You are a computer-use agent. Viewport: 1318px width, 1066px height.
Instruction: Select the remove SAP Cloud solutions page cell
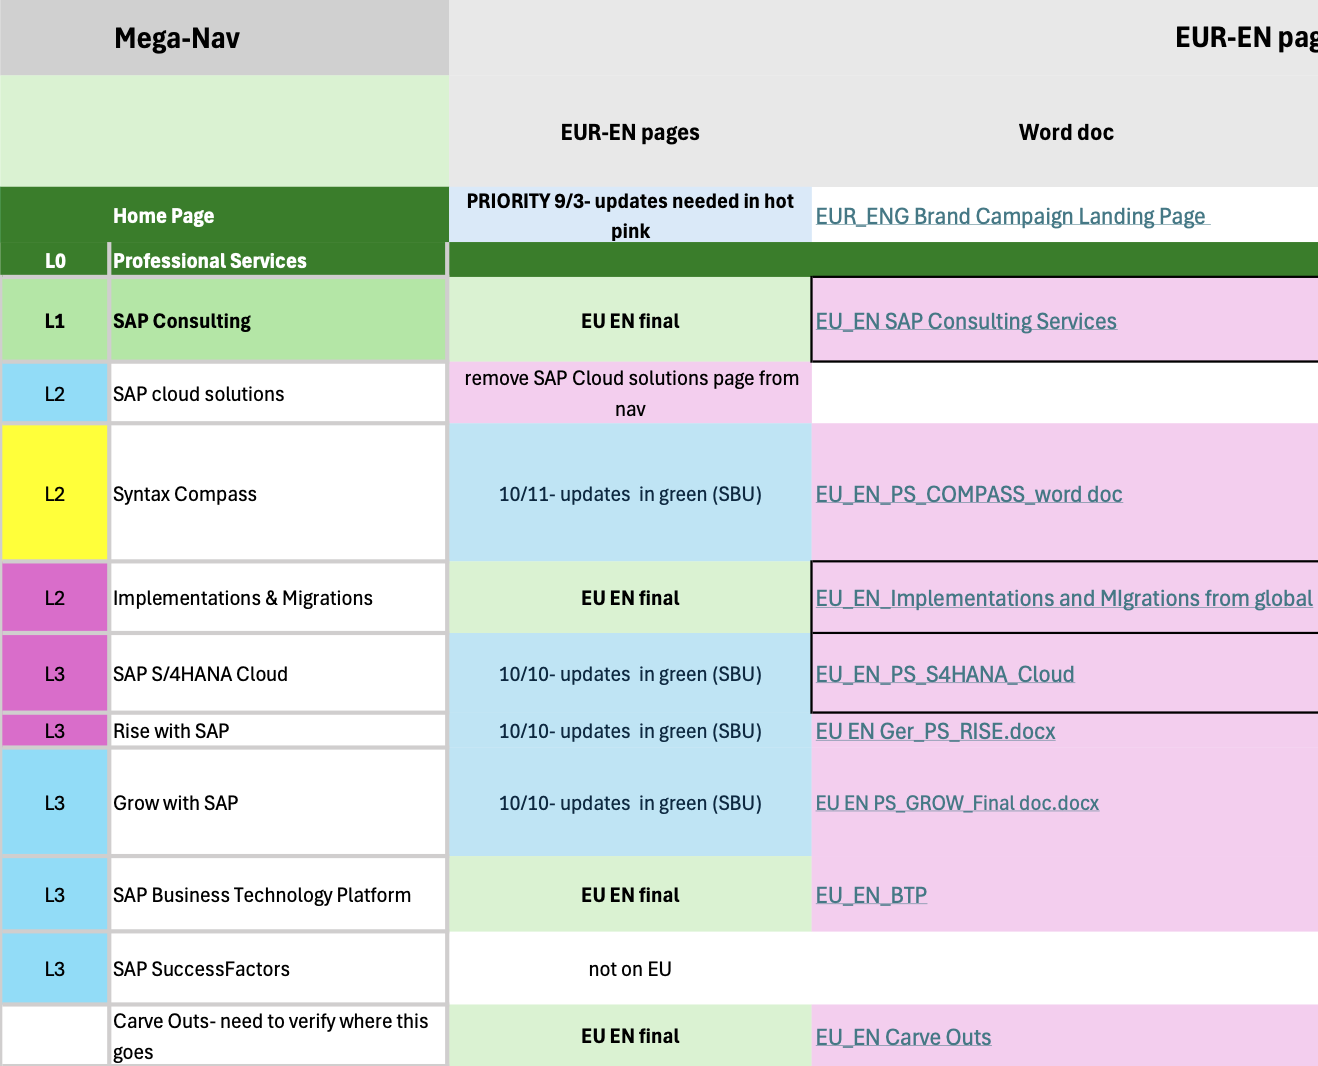click(630, 393)
